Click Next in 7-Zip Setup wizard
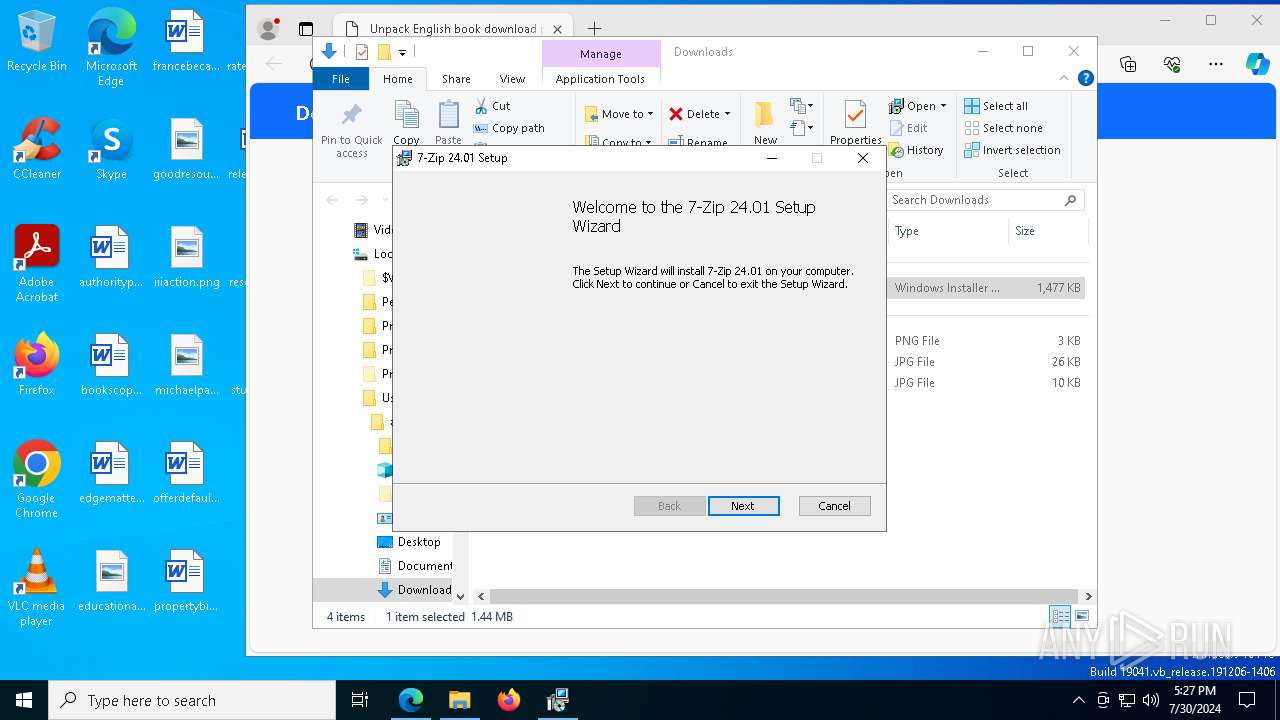 click(743, 506)
